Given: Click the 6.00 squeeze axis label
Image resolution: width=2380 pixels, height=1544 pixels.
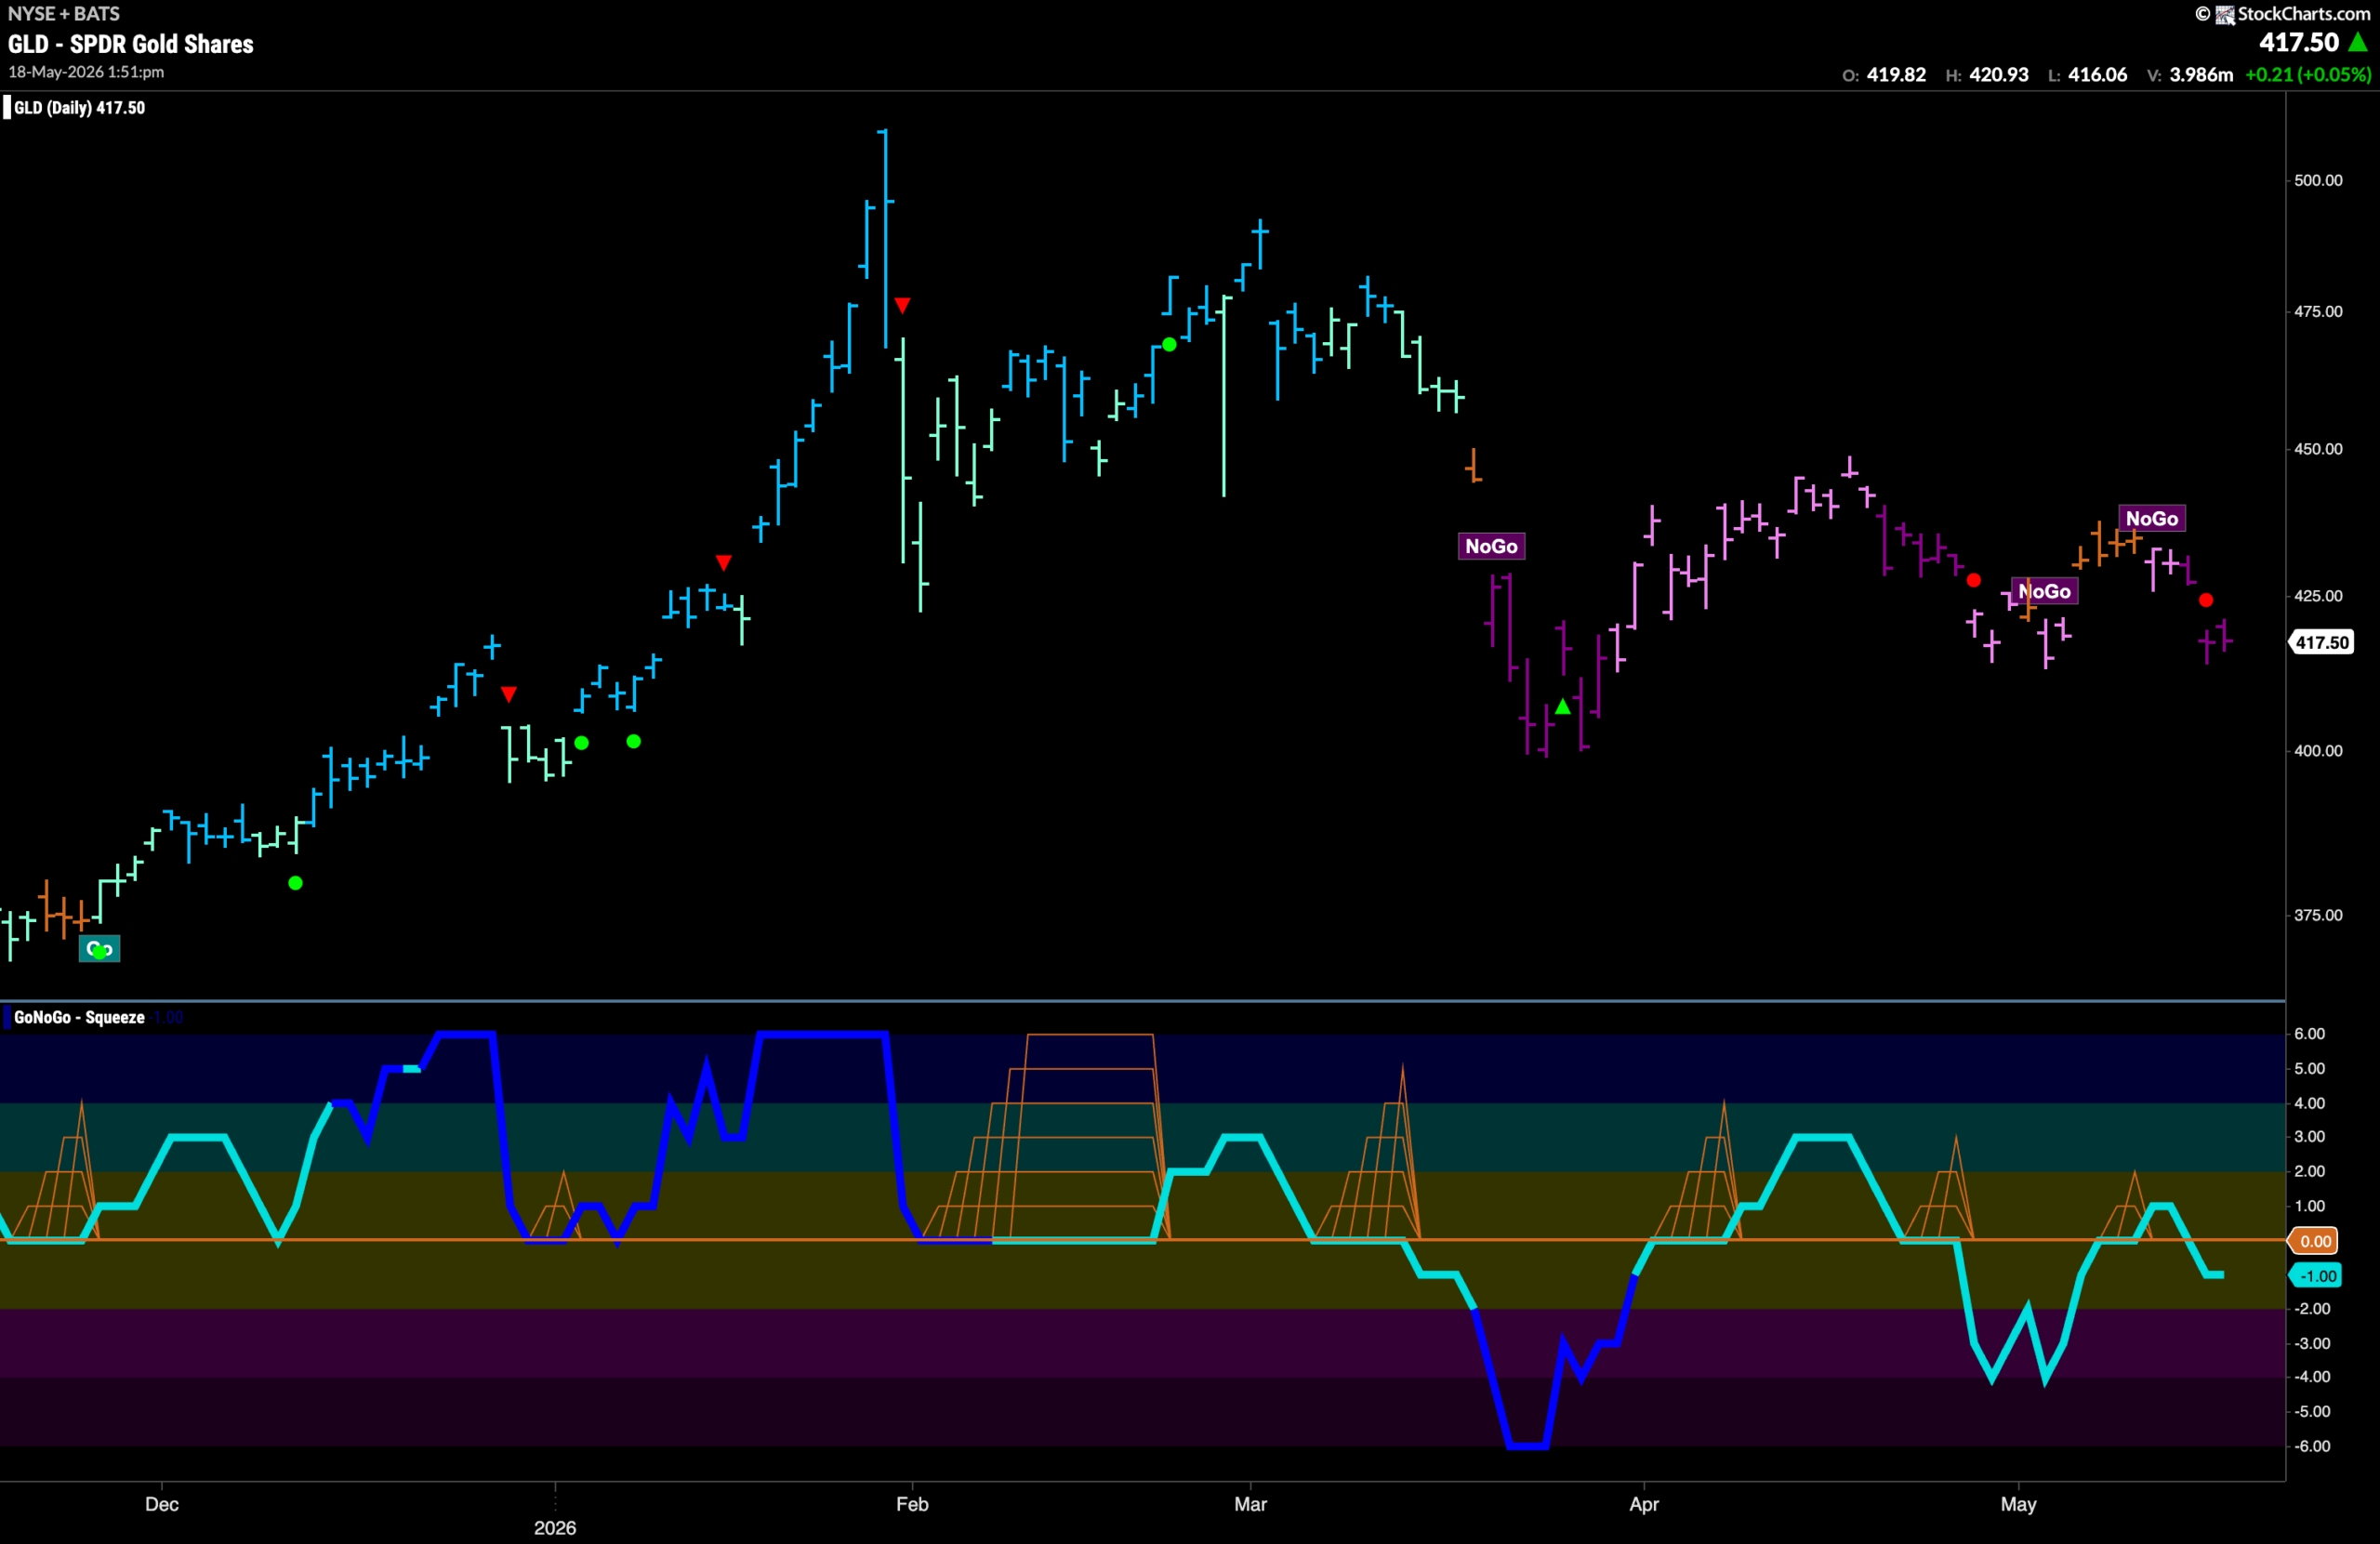Looking at the screenshot, I should coord(2309,1034).
